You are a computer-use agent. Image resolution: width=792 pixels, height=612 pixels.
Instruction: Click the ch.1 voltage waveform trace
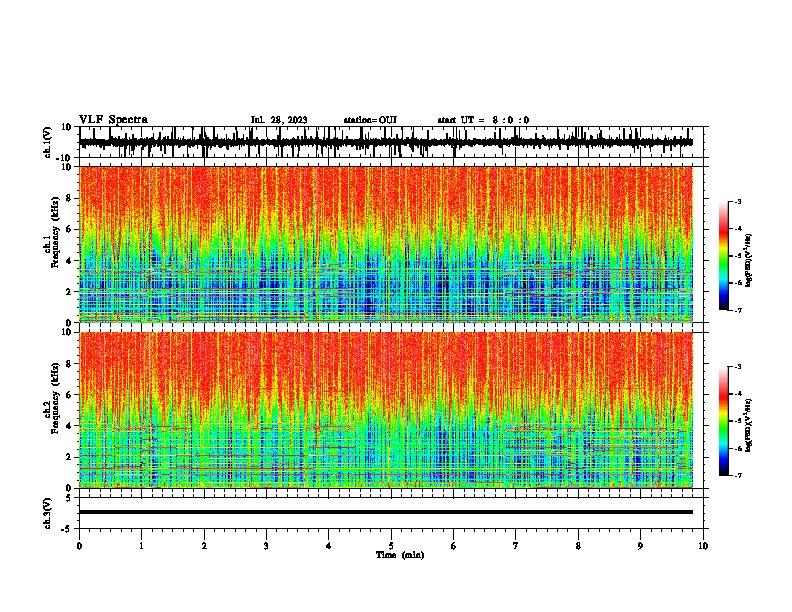386,142
